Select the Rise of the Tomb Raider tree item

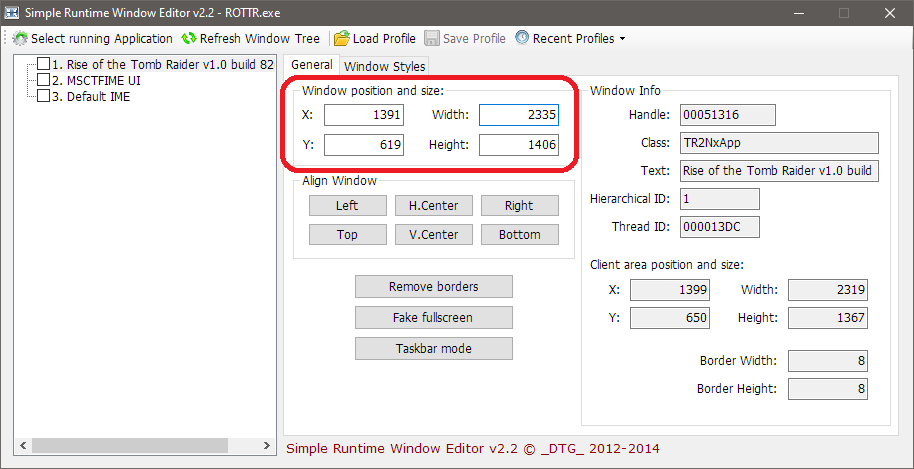click(x=162, y=64)
